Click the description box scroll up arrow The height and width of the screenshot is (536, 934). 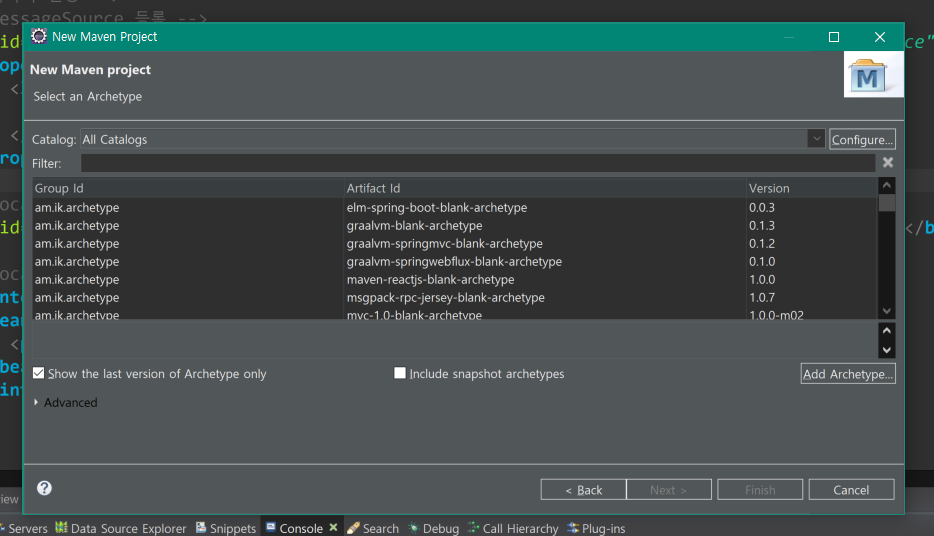pos(886,331)
